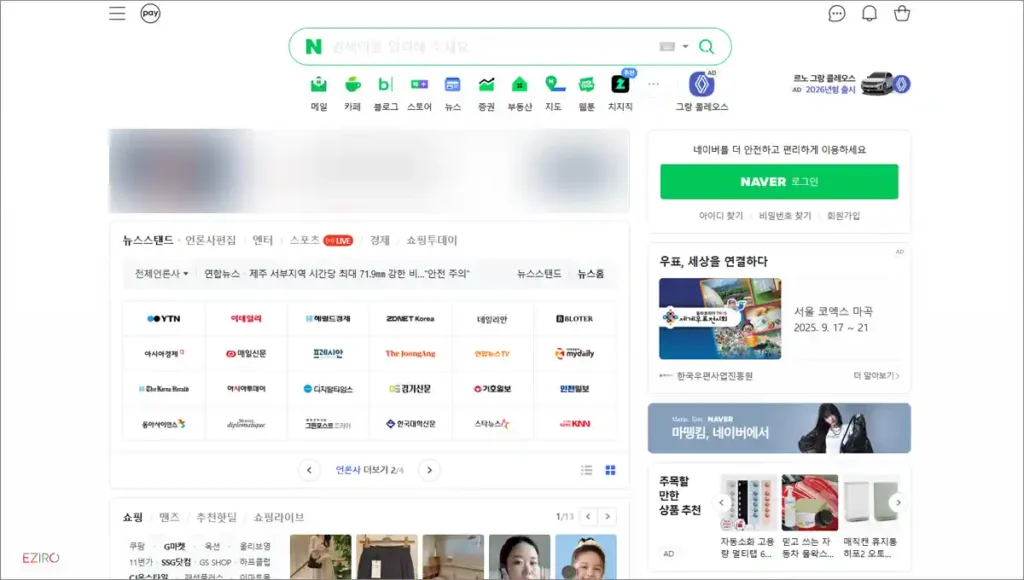Open the Naver Pay icon
The width and height of the screenshot is (1024, 580).
[150, 13]
